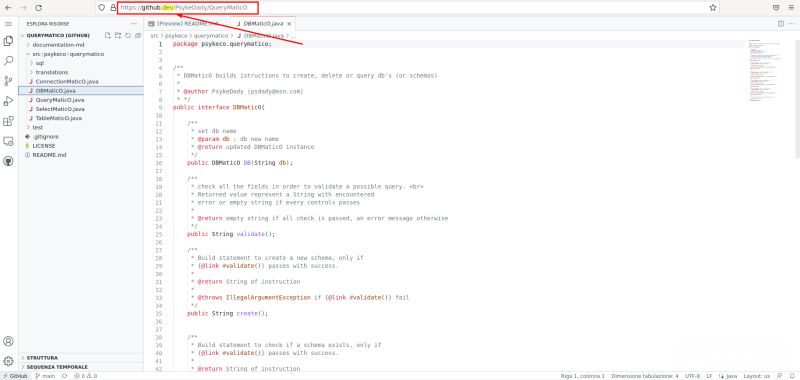Bookmark this page with the star
This screenshot has height=380, width=800.
[x=713, y=8]
